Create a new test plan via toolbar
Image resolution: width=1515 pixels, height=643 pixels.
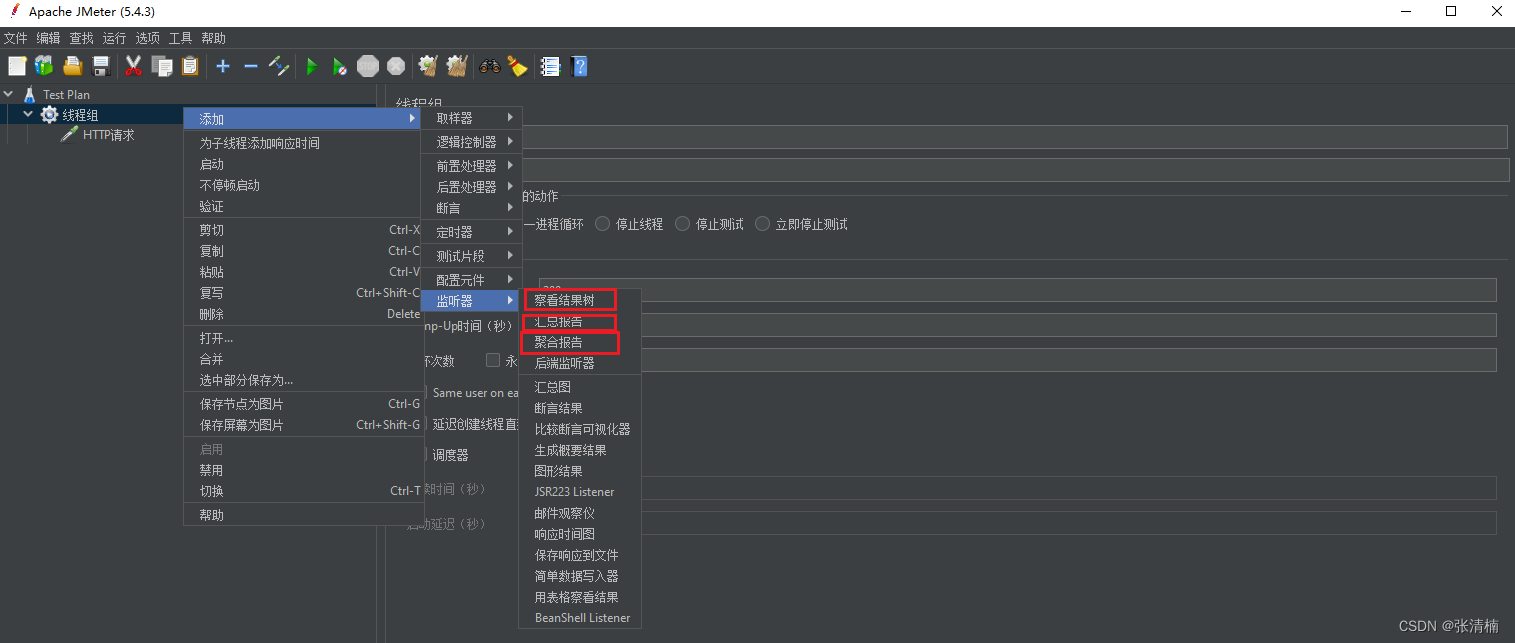click(17, 66)
